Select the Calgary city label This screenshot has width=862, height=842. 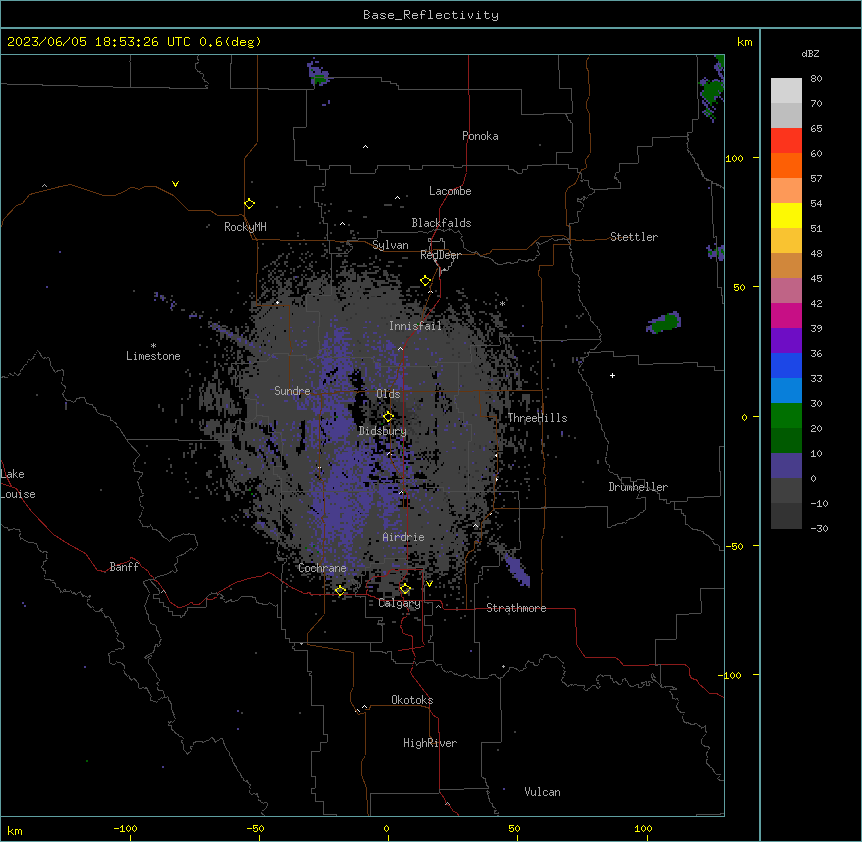tap(399, 603)
